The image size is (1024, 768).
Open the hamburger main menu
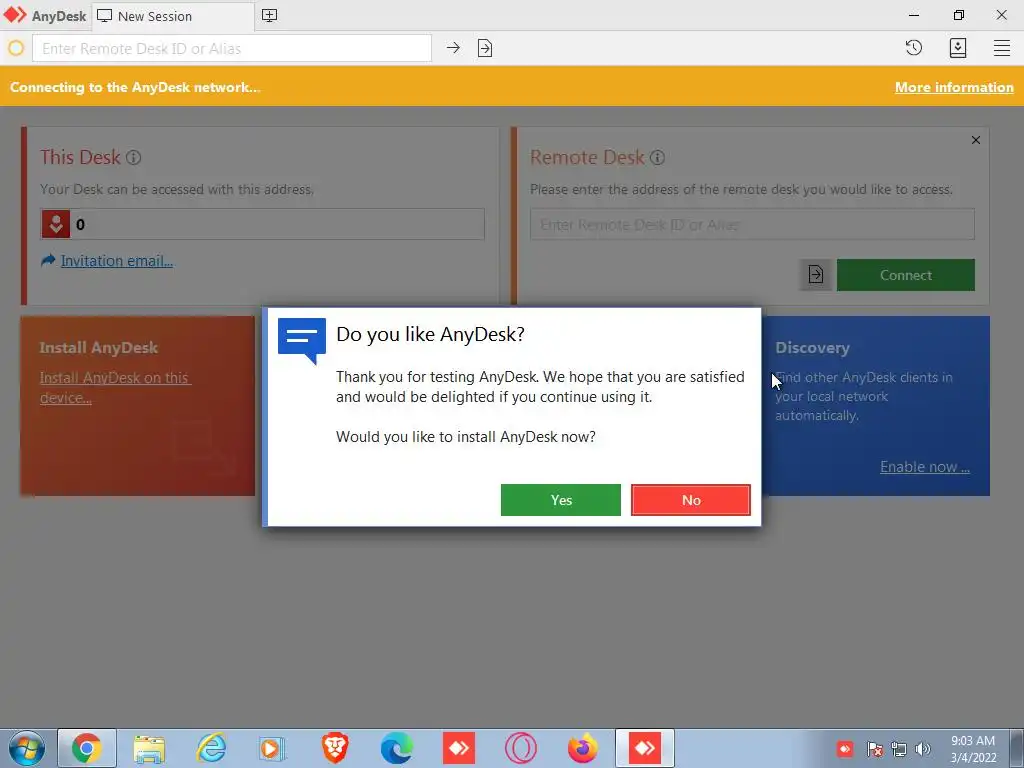1002,48
